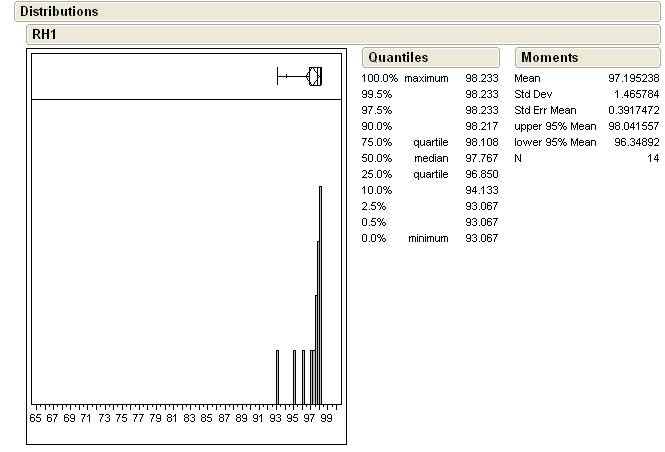Click the box plot's left whisker end
Screen dimensions: 665x452
(x=278, y=76)
